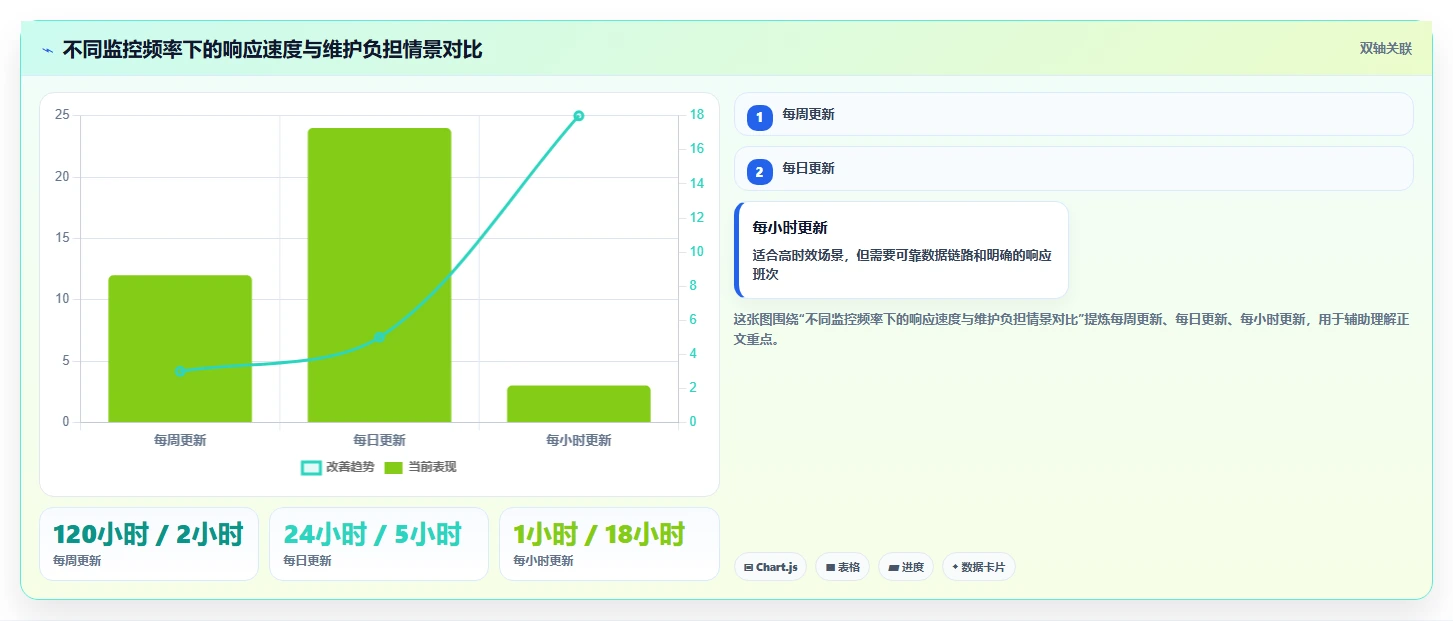Viewport: 1453px width, 621px height.
Task: Open the 24小时 / 5小时 data card
Action: [379, 544]
